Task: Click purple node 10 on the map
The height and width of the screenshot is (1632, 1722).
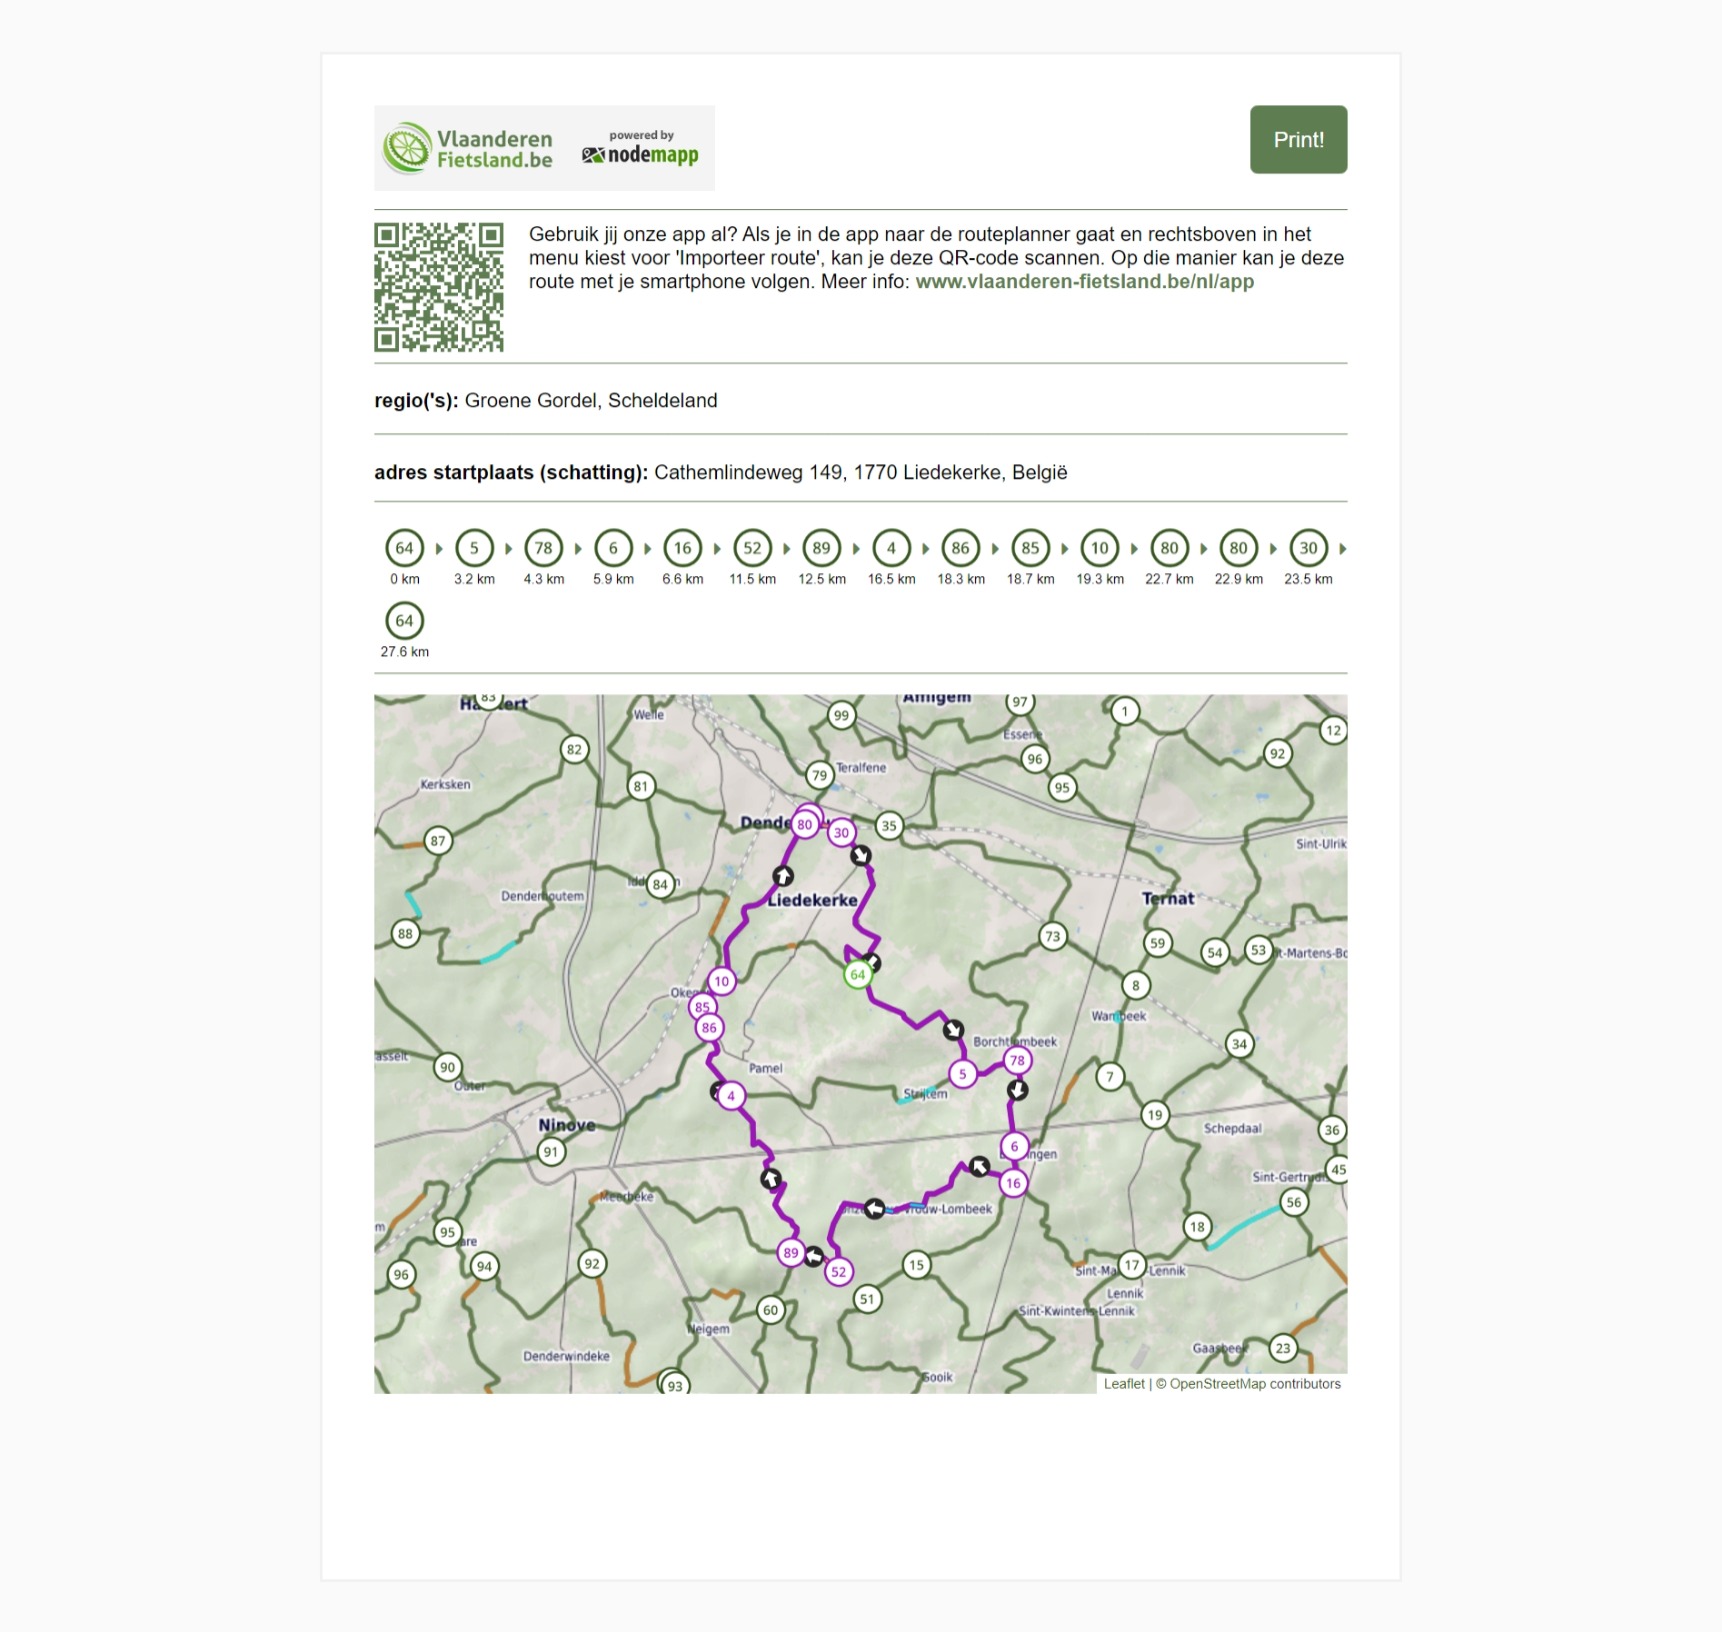Action: (721, 981)
